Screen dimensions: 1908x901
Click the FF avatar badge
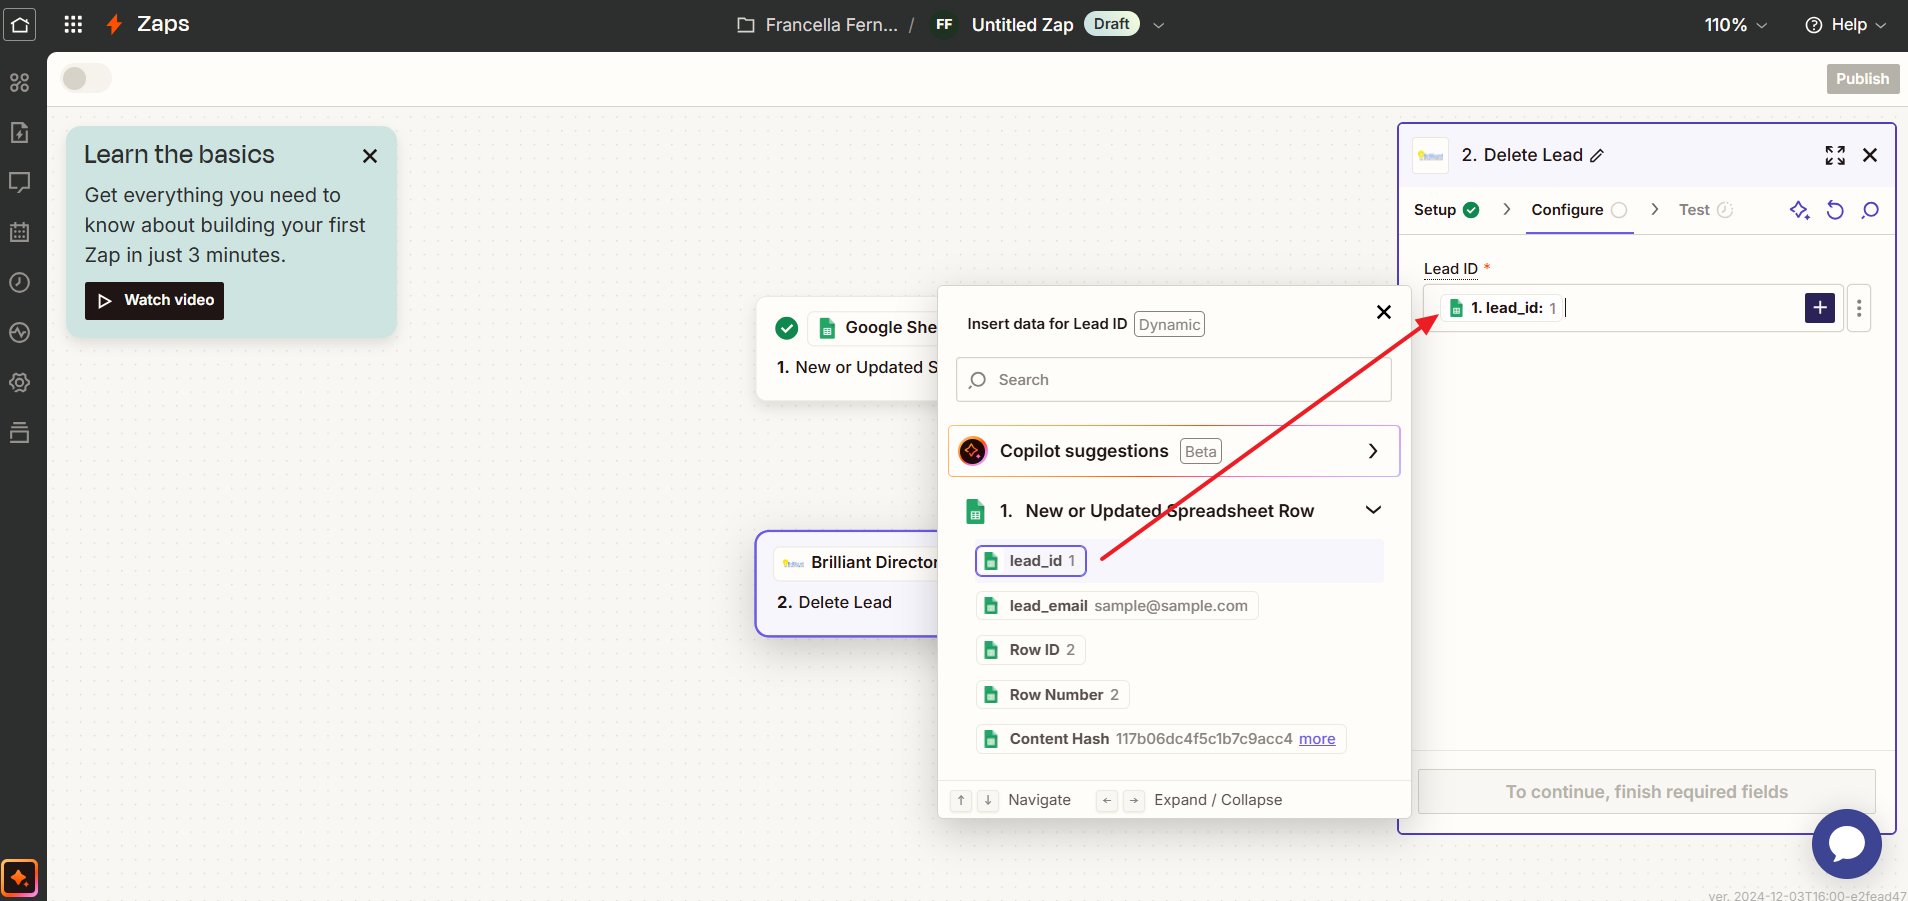[944, 25]
